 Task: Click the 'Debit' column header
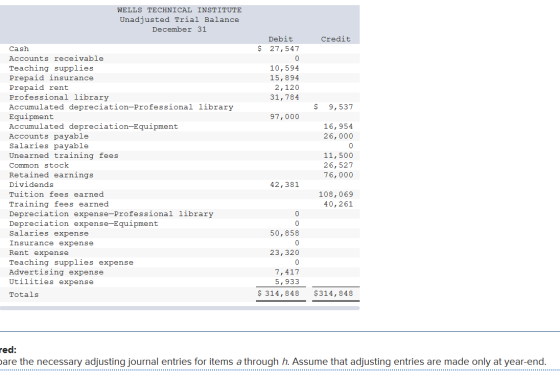[281, 39]
